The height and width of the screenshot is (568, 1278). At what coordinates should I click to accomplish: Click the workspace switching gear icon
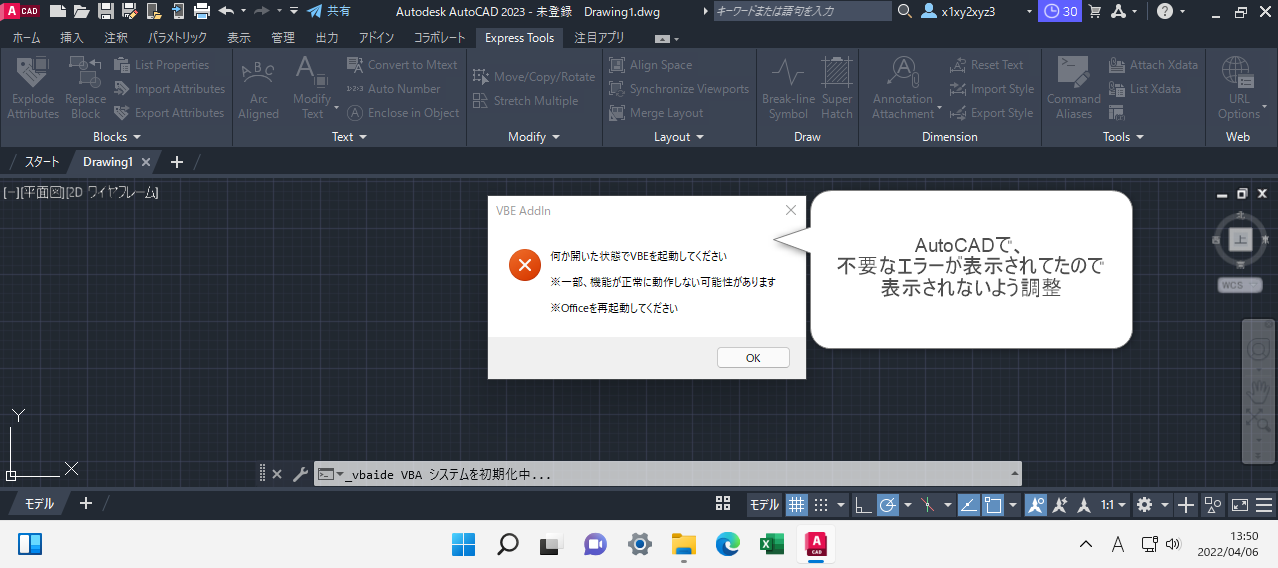[1144, 505]
